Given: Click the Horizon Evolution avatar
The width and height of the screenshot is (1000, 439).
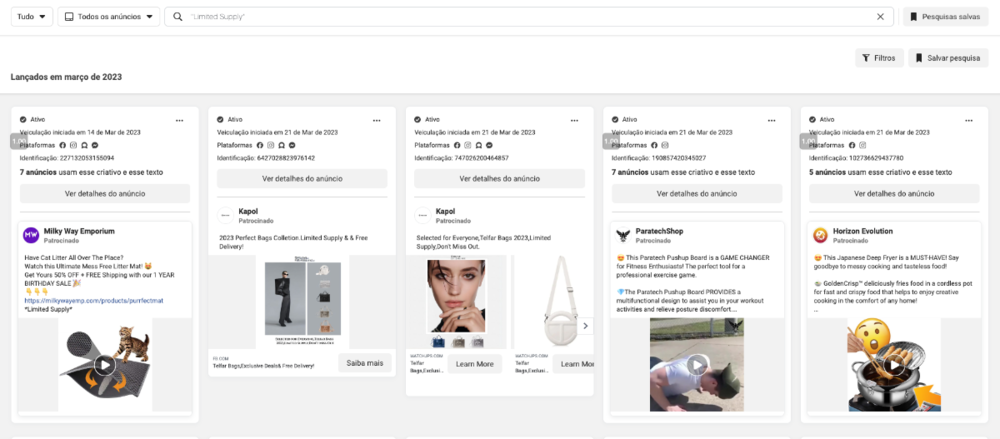Looking at the screenshot, I should [821, 235].
